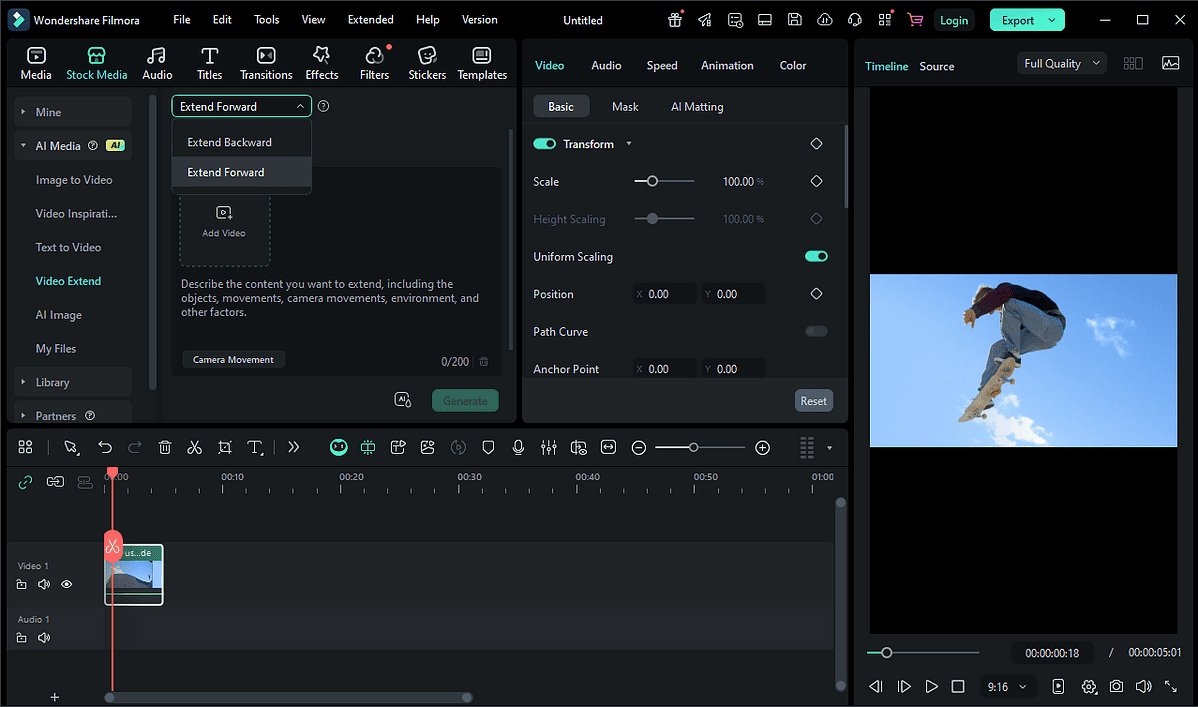Switch to the Animation tab
Screen dimensions: 1198x707
pos(727,66)
